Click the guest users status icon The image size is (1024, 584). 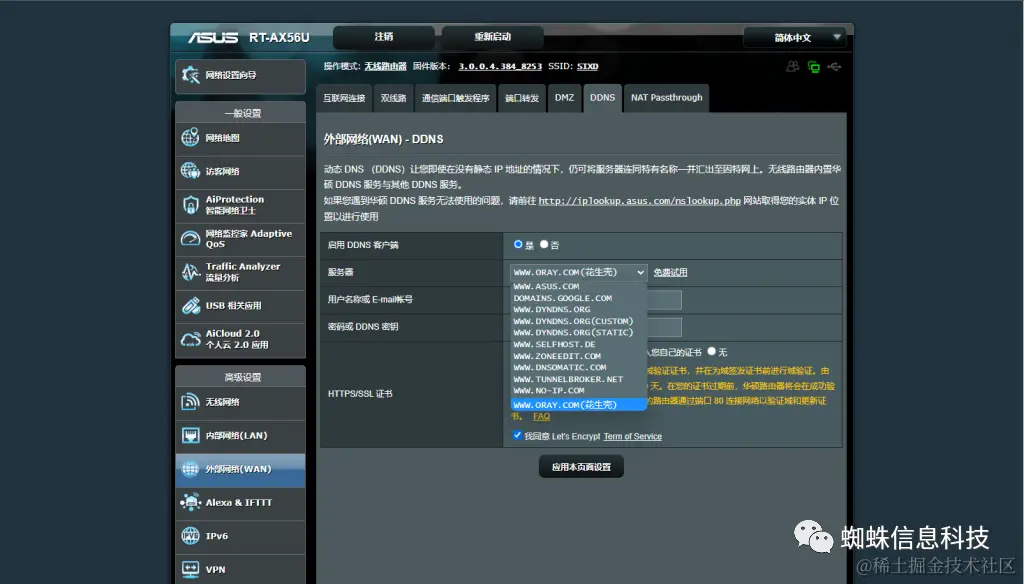coord(792,67)
